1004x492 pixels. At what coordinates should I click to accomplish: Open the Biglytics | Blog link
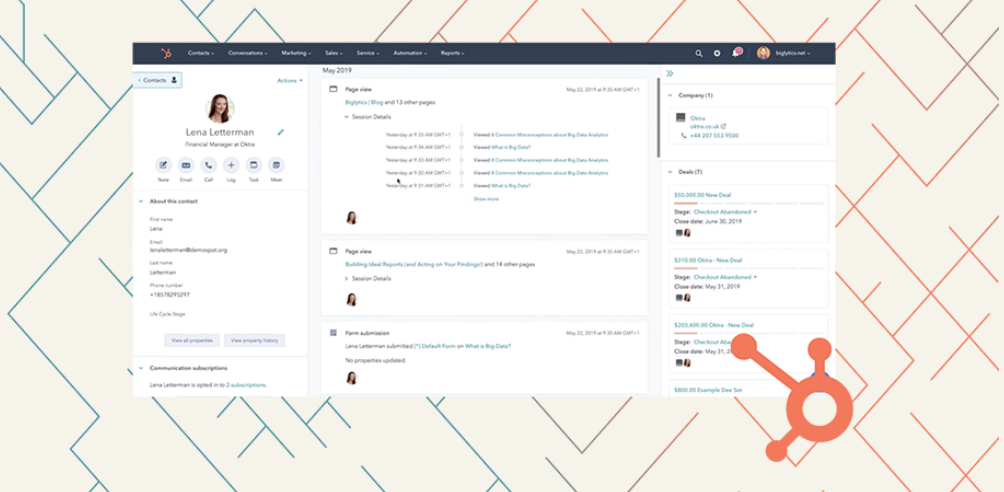[364, 102]
